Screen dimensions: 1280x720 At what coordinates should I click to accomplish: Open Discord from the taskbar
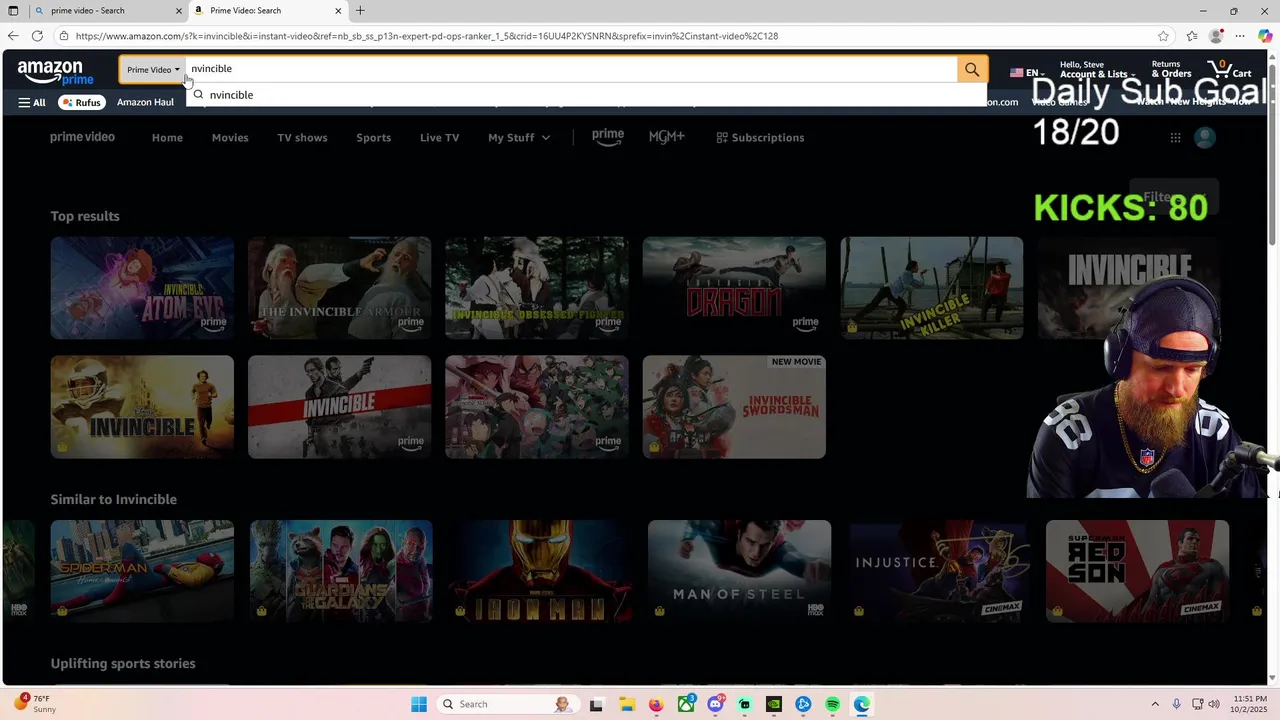(715, 704)
